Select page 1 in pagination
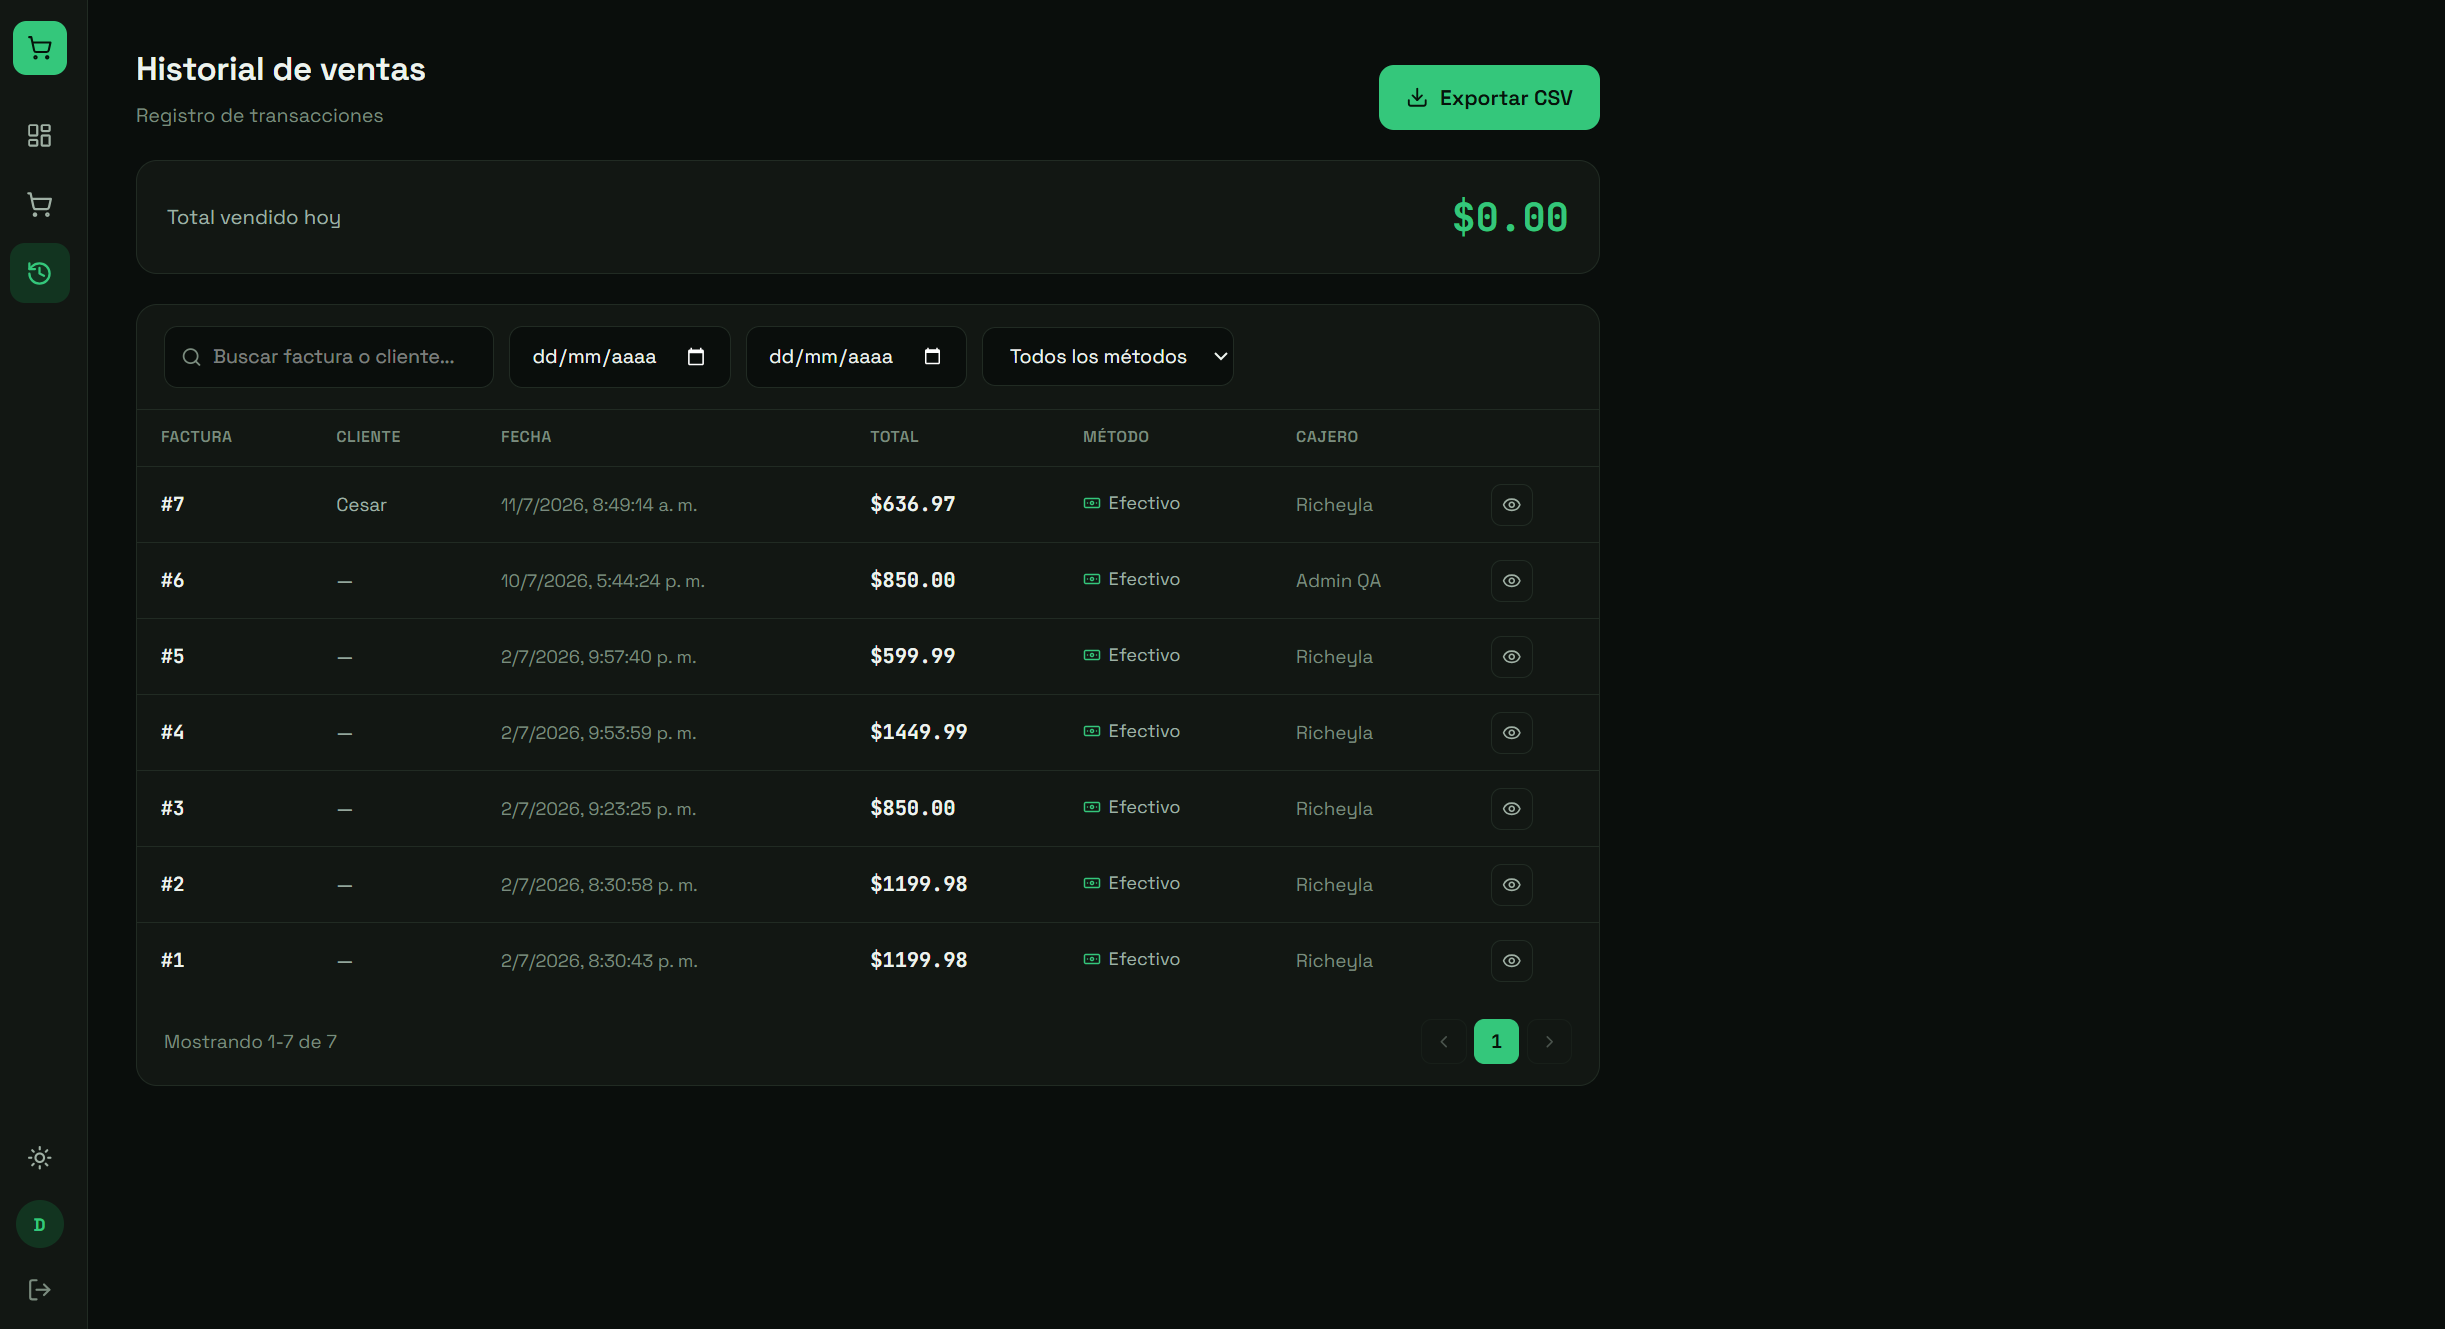The width and height of the screenshot is (2445, 1329). (1496, 1042)
